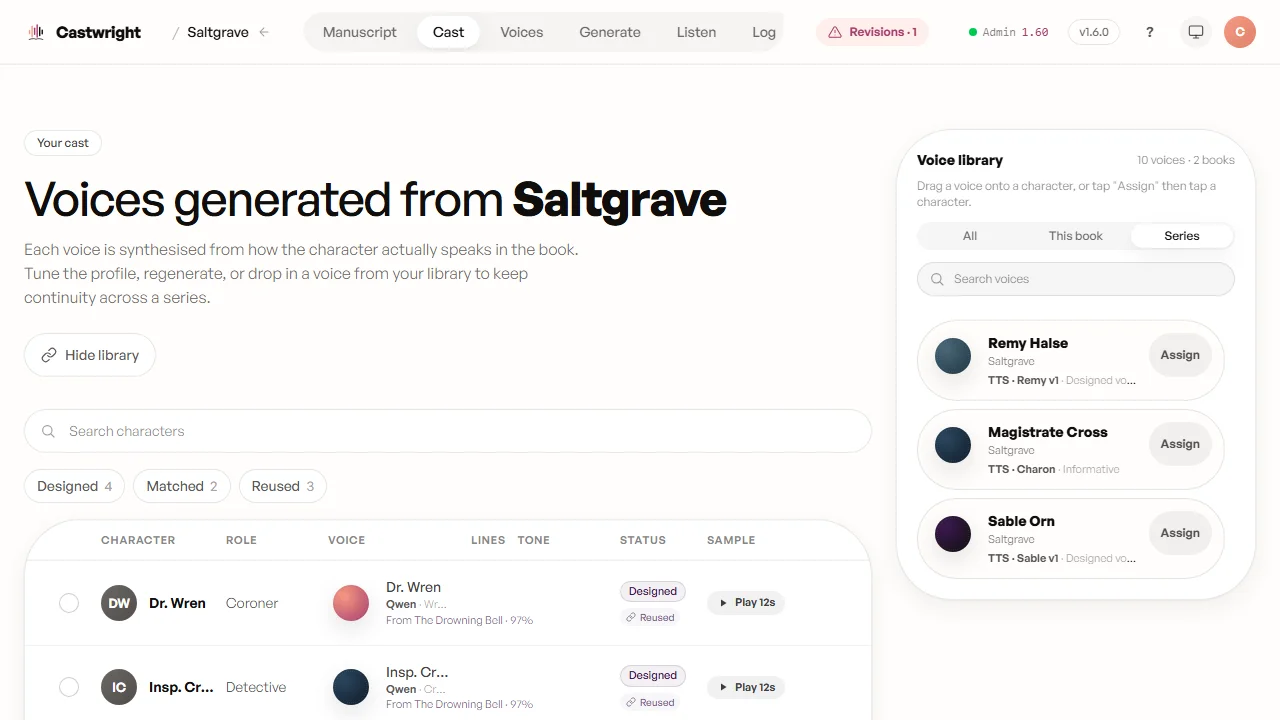Click the LINES column header
The height and width of the screenshot is (720, 1280).
(488, 540)
